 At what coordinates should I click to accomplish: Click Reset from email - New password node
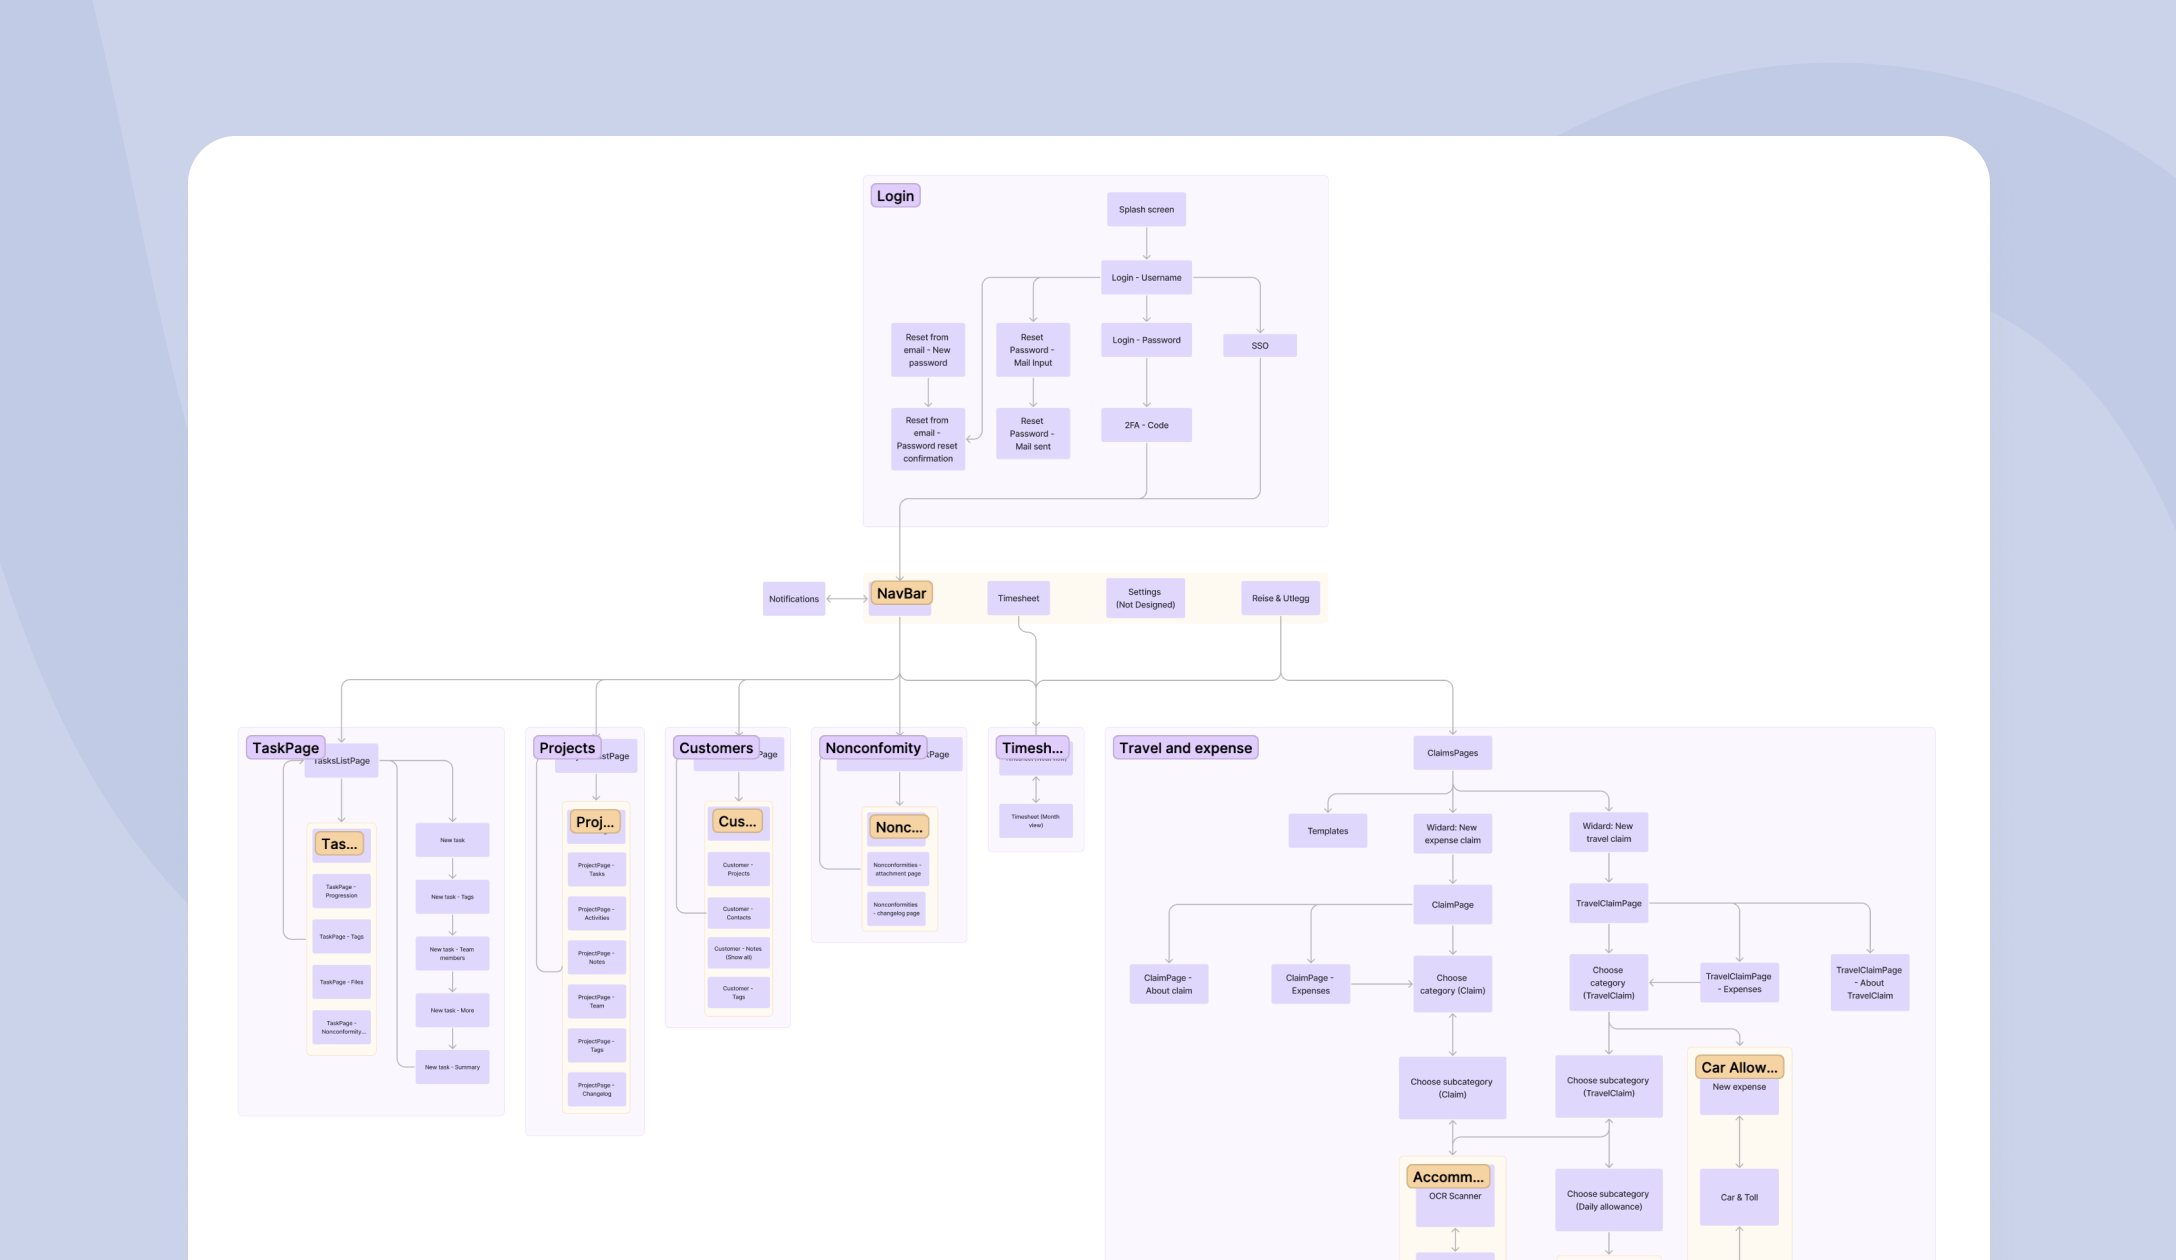pos(928,350)
